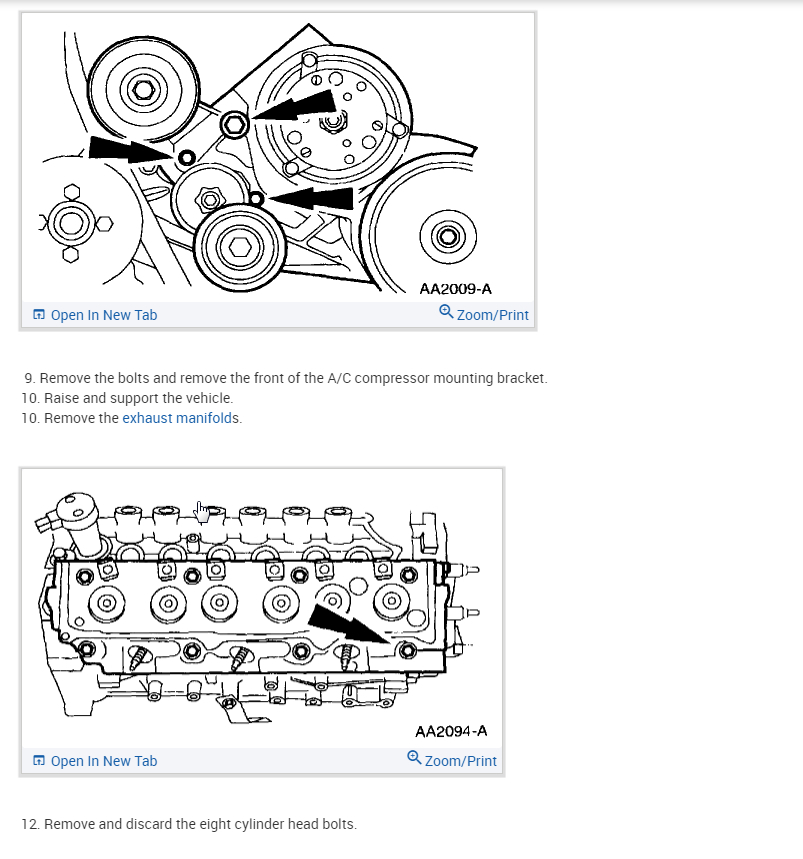Image resolution: width=803 pixels, height=859 pixels.
Task: Click the oil filler cap in cylinder head diagram
Action: coord(78,518)
